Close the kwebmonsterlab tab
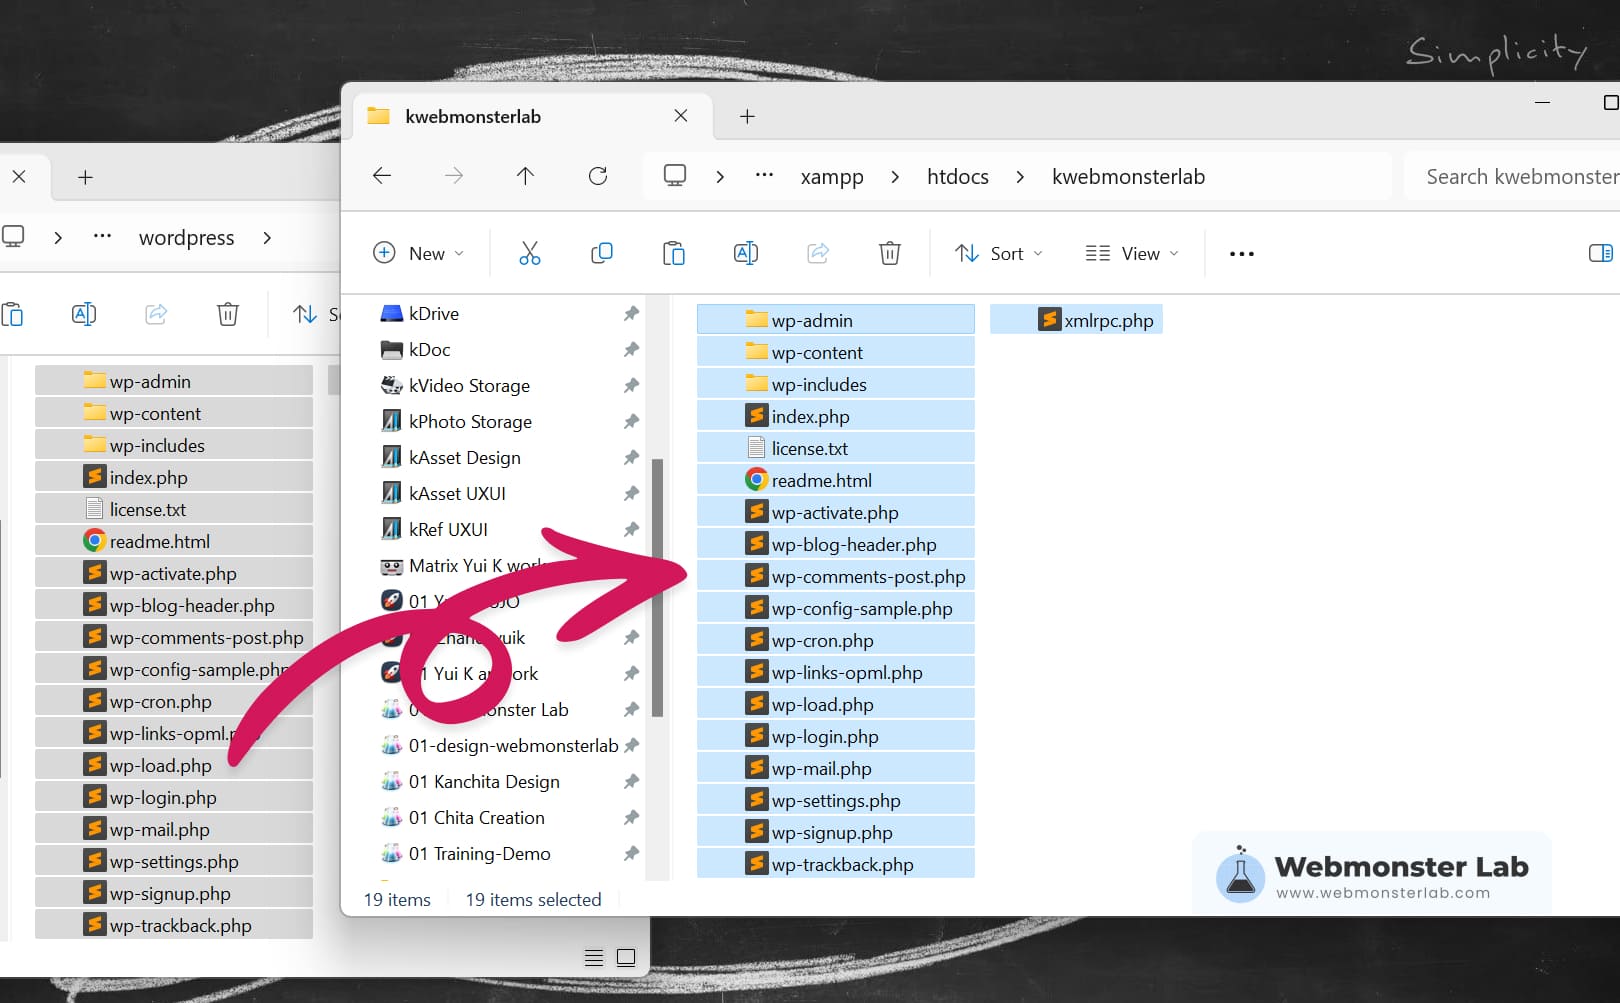 pos(681,116)
